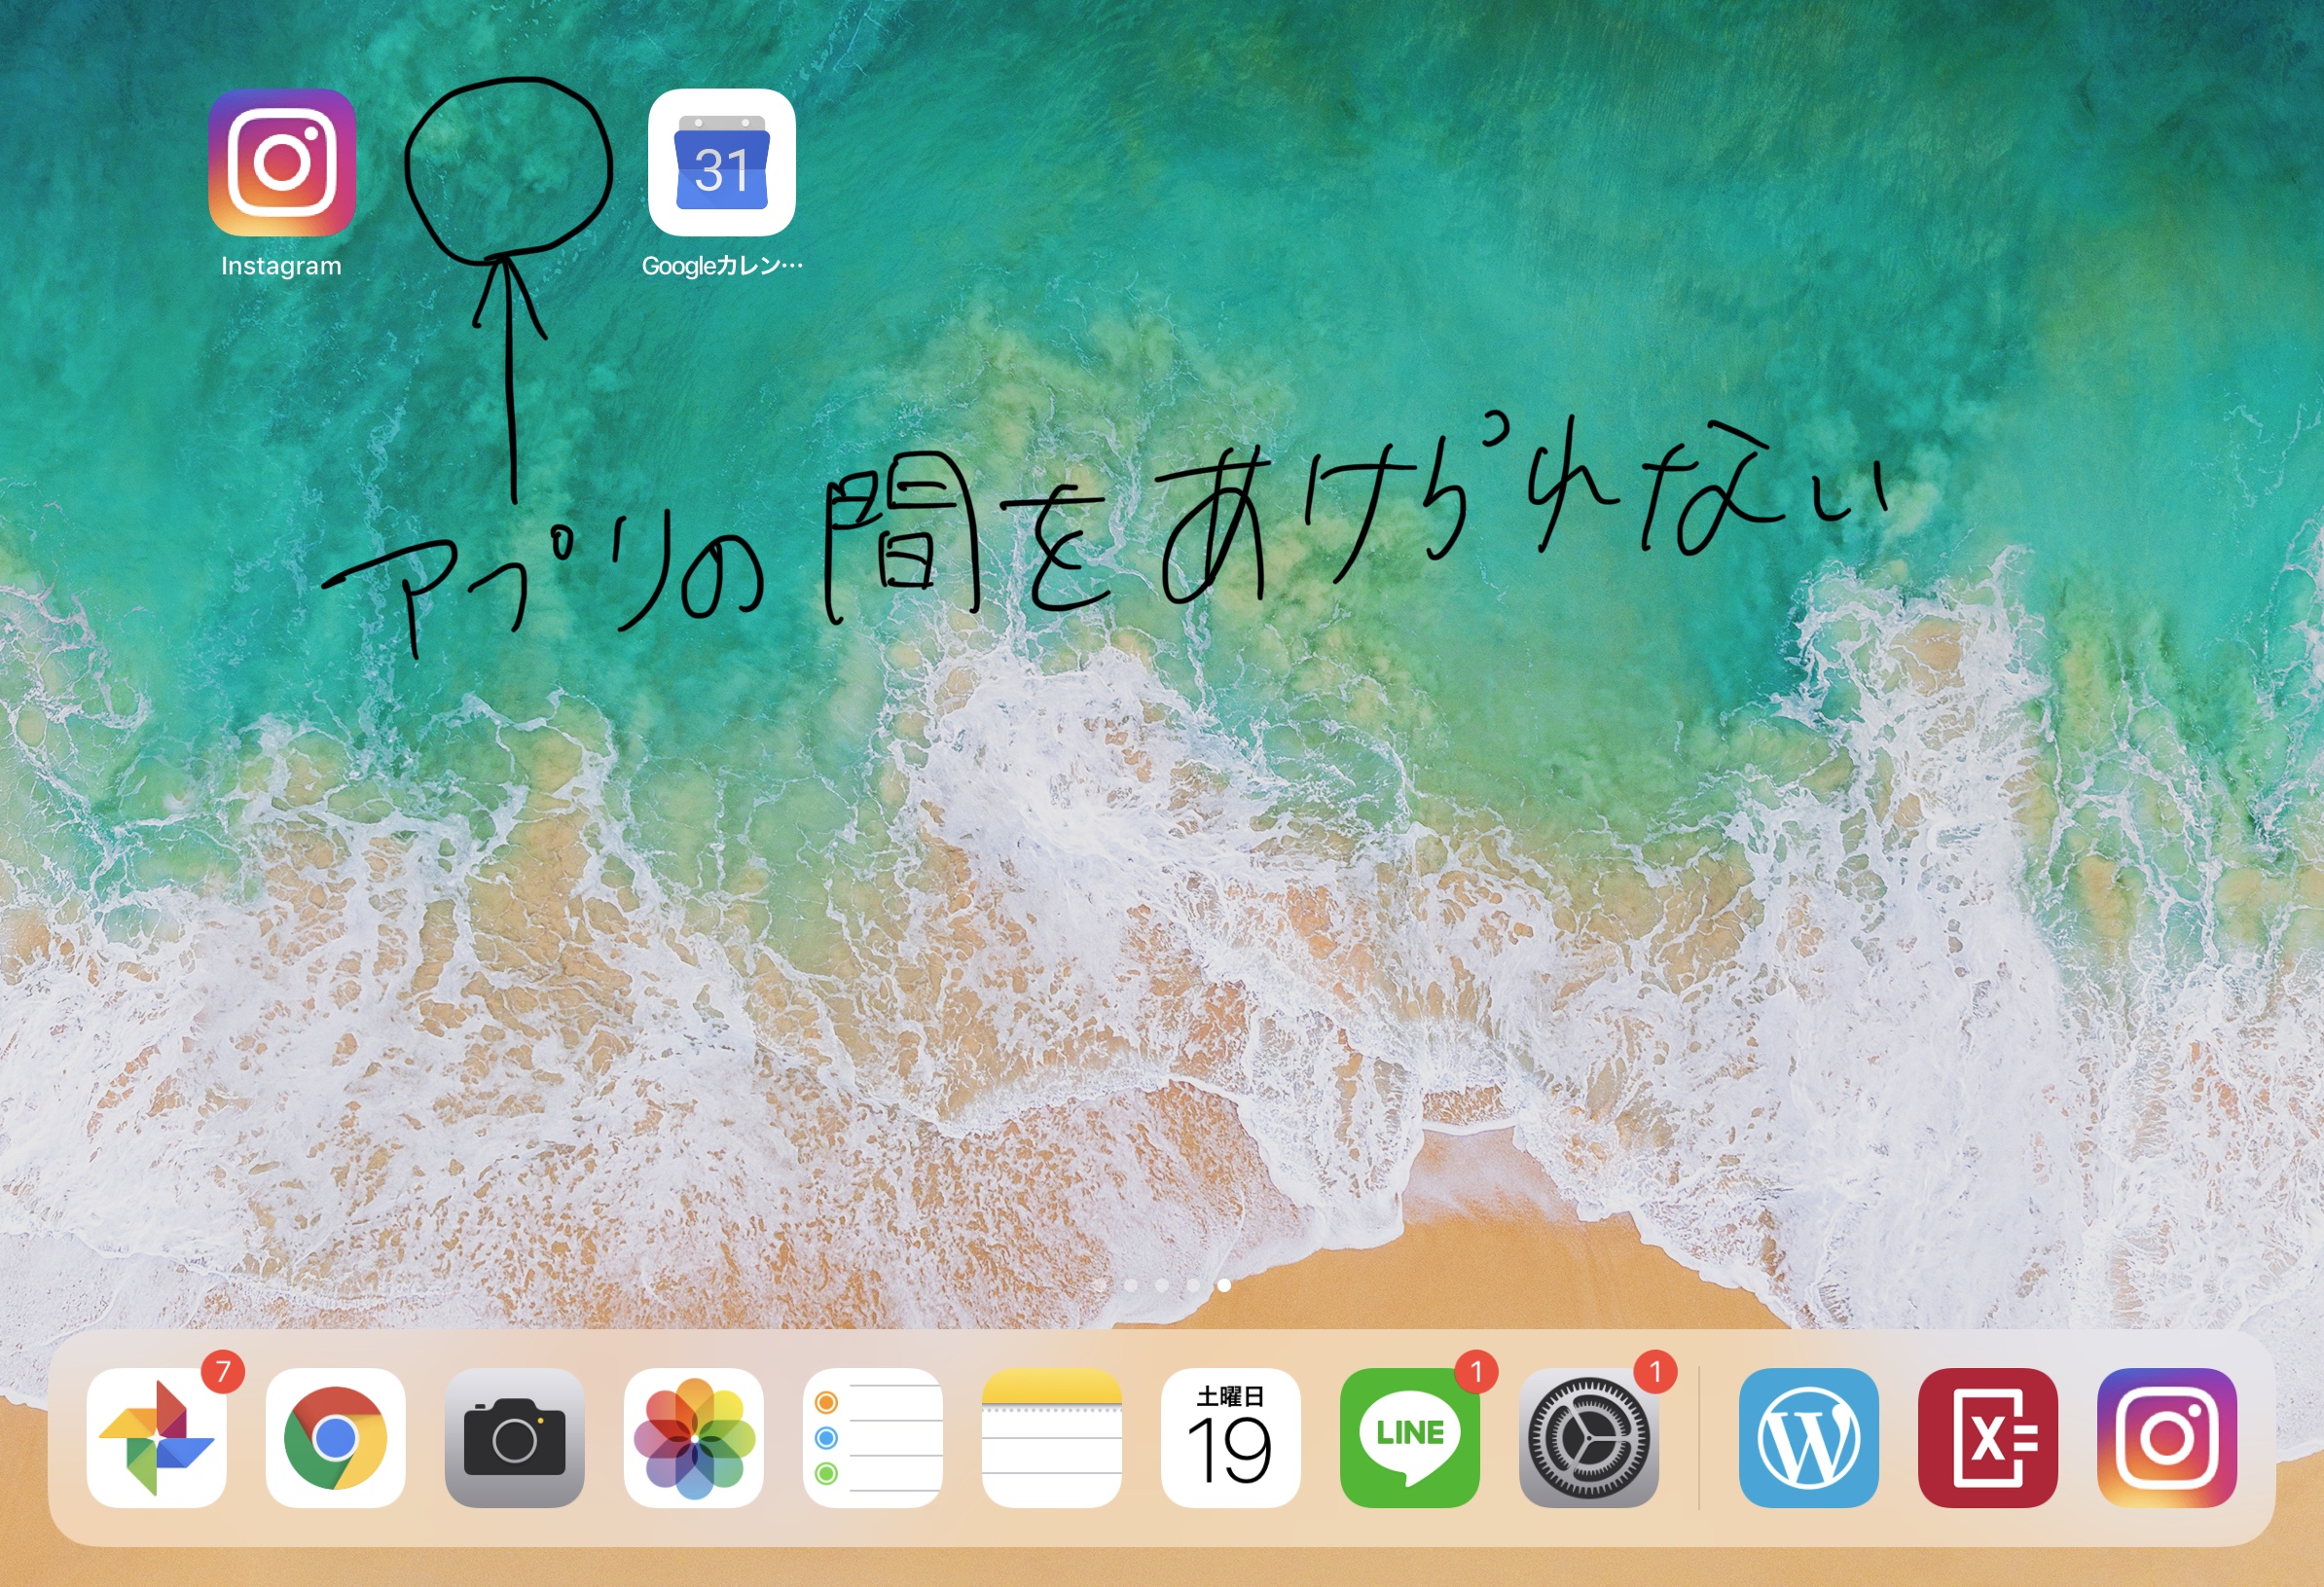Launch the LINE messaging app
Image resolution: width=2324 pixels, height=1587 pixels.
(x=1409, y=1437)
